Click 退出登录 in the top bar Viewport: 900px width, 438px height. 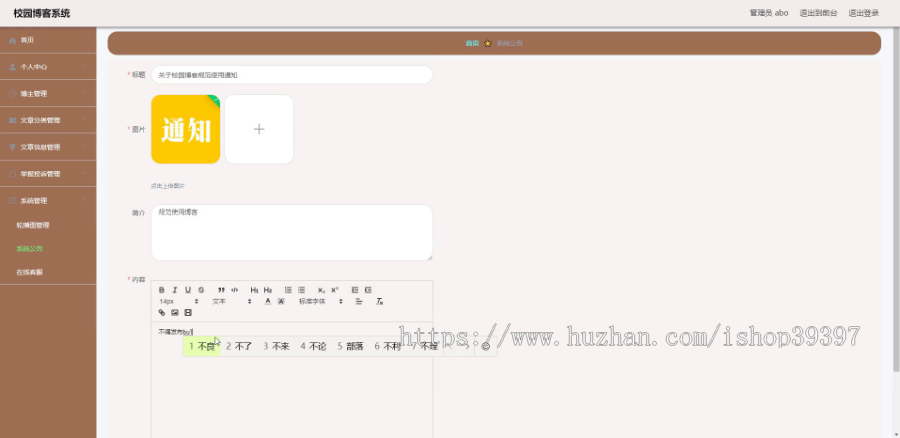pos(863,13)
